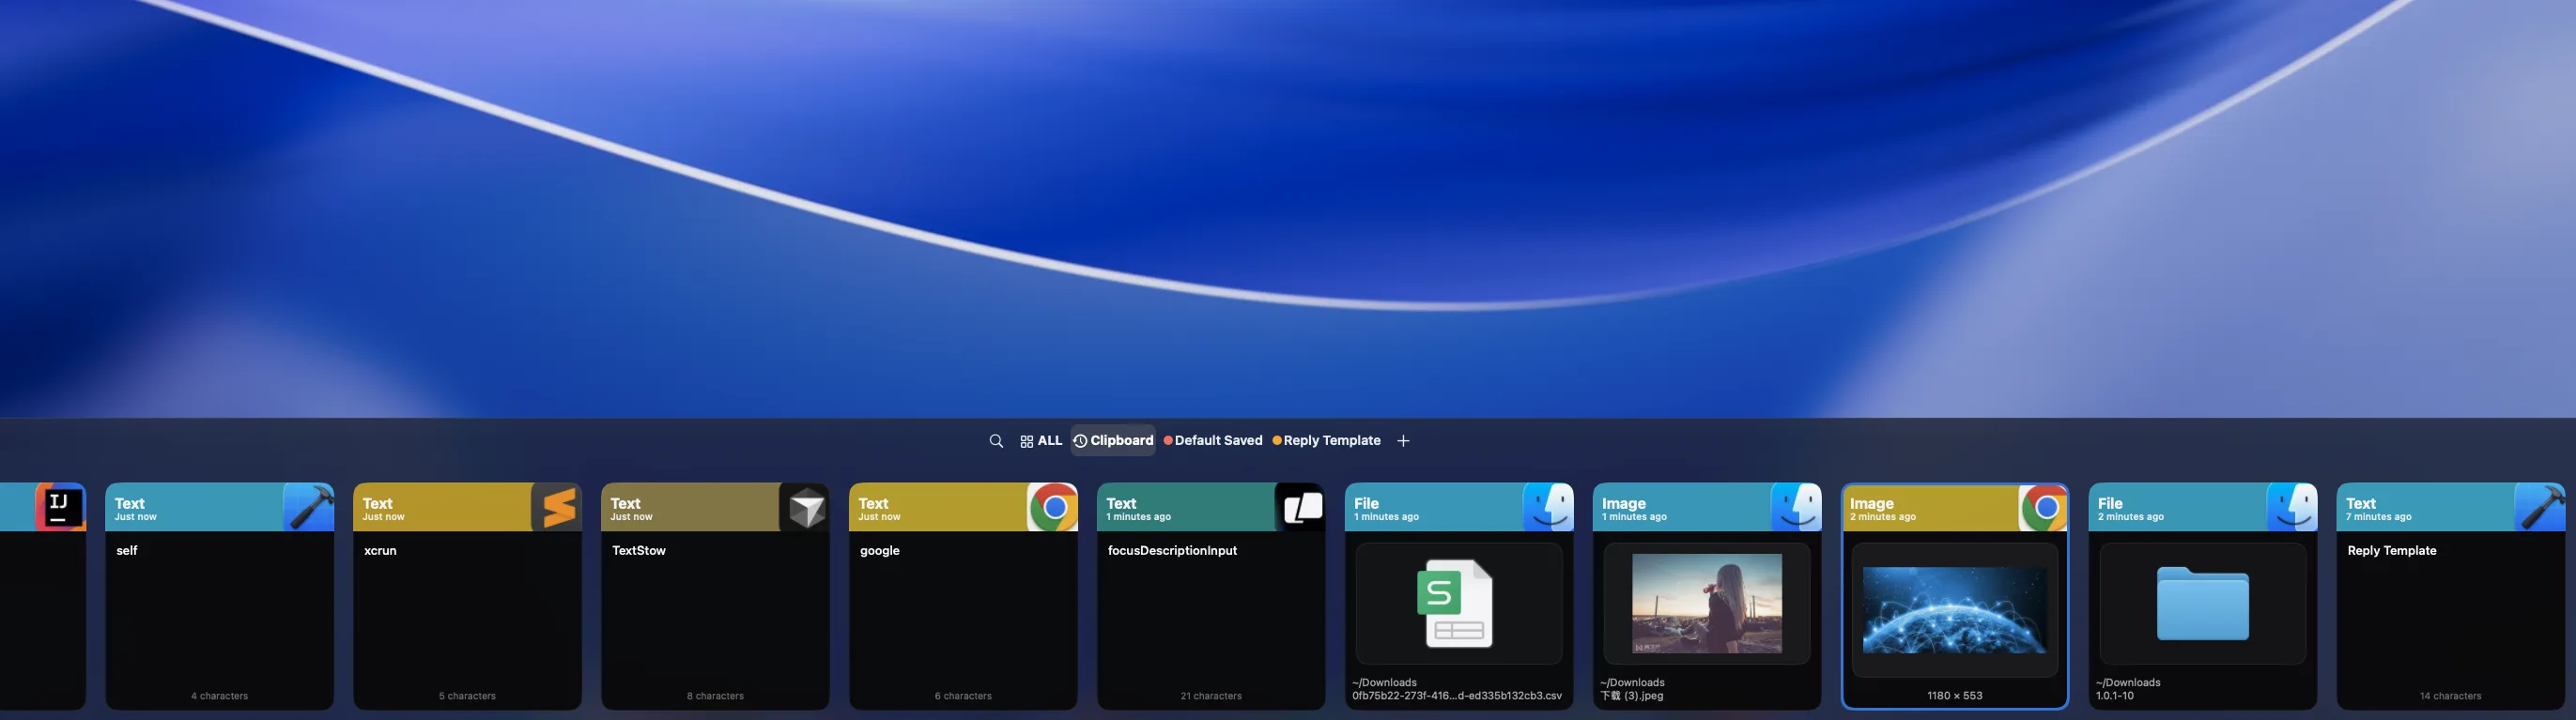Click the '1.0.1-10' folder name
This screenshot has width=2576, height=720.
2115,696
